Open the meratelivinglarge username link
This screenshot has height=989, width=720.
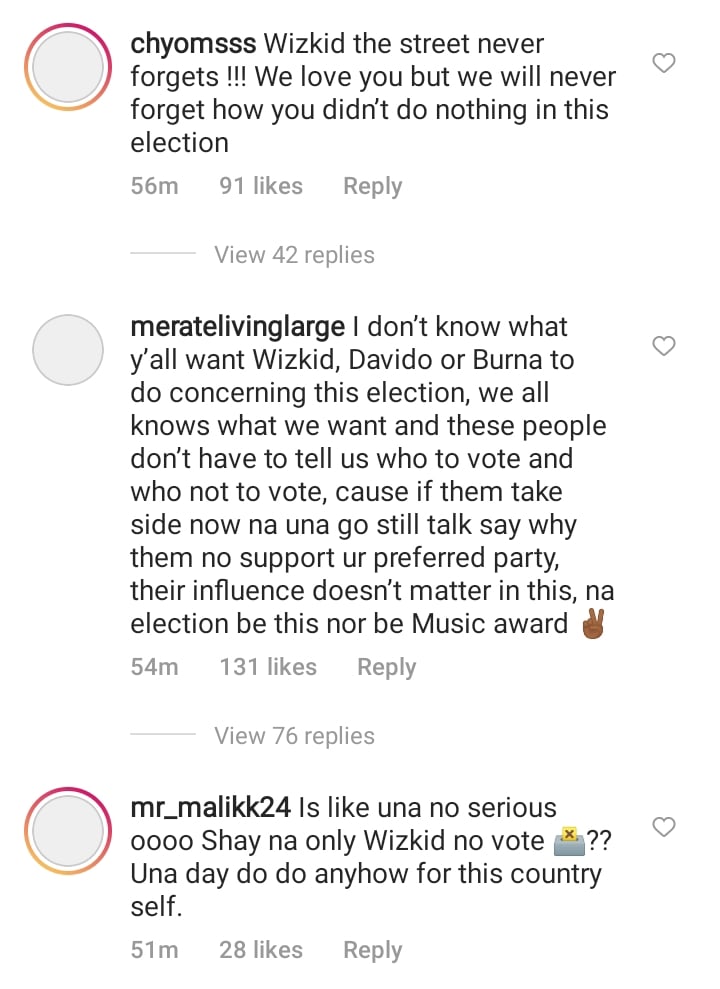point(237,327)
